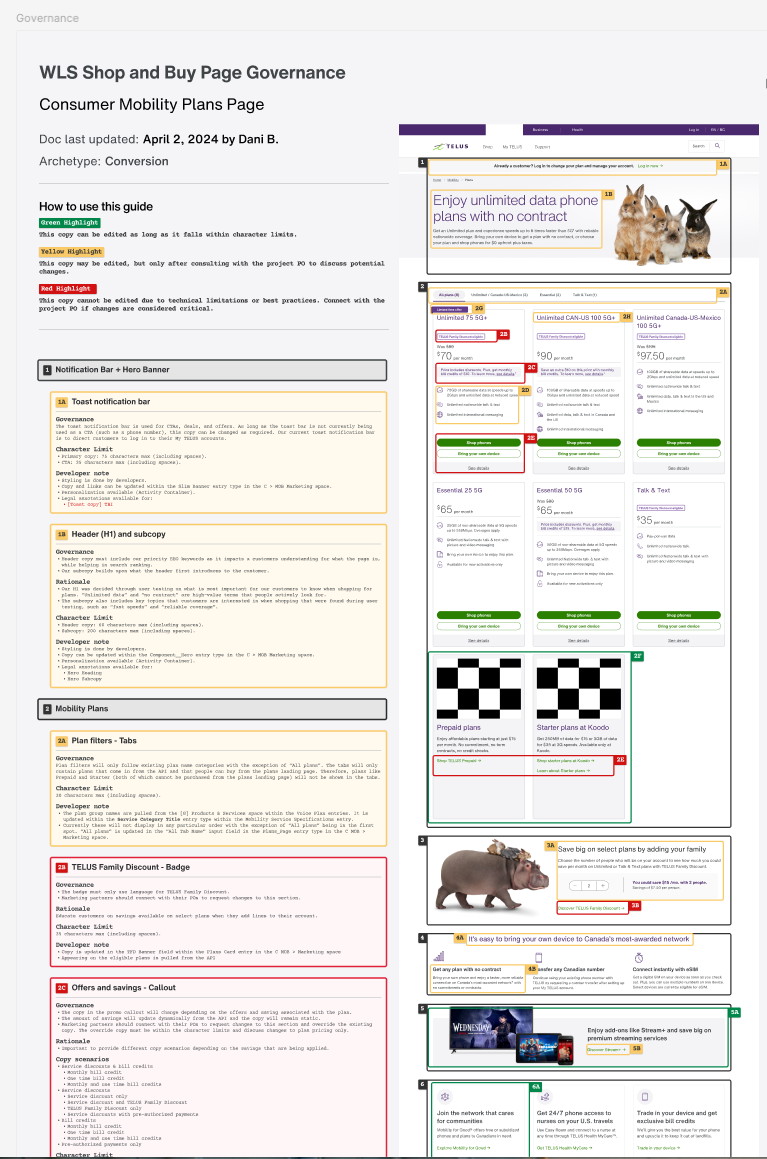The width and height of the screenshot is (767, 1159).
Task: Click 'Log in' in the purple top bar
Action: (x=694, y=129)
